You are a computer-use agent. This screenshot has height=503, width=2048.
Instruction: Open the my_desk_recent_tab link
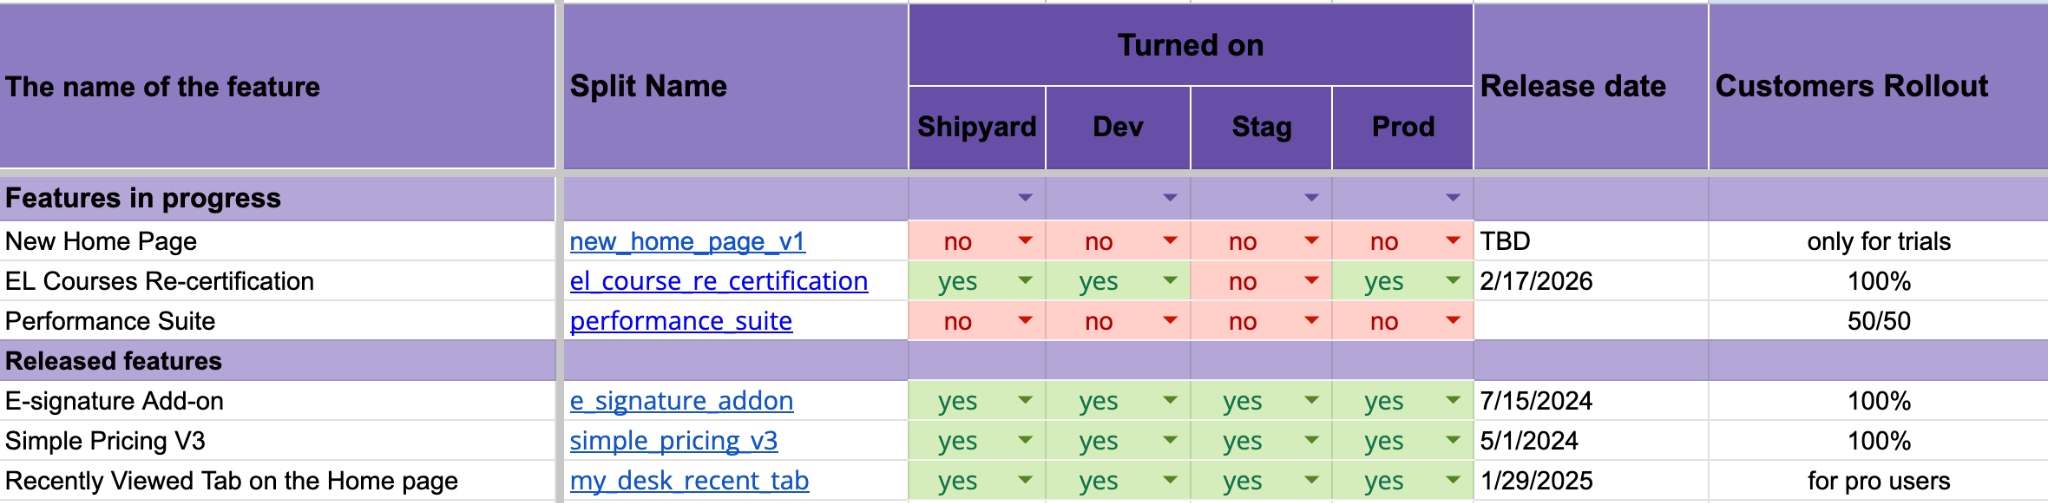pos(689,482)
